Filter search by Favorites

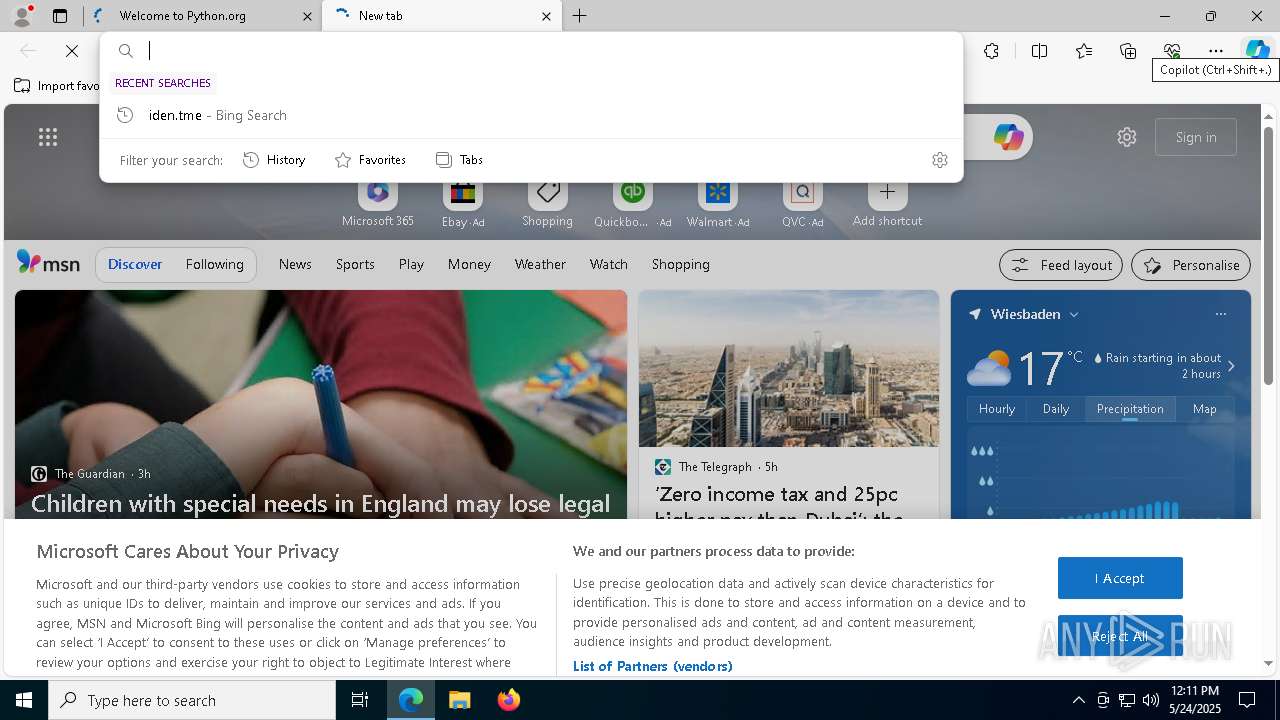370,160
